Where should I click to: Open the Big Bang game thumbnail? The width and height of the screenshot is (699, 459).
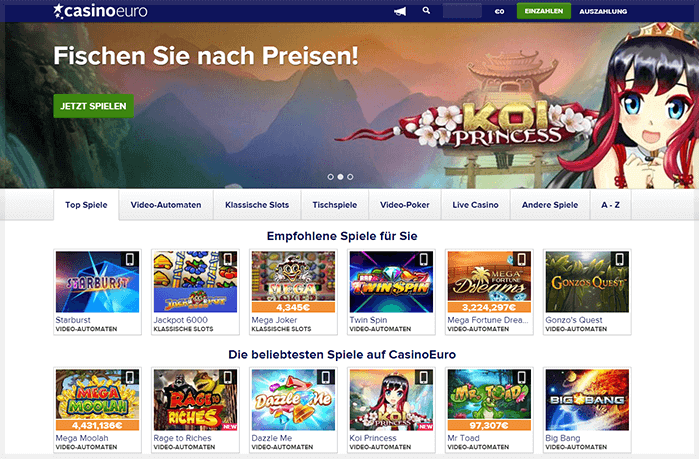(x=587, y=400)
